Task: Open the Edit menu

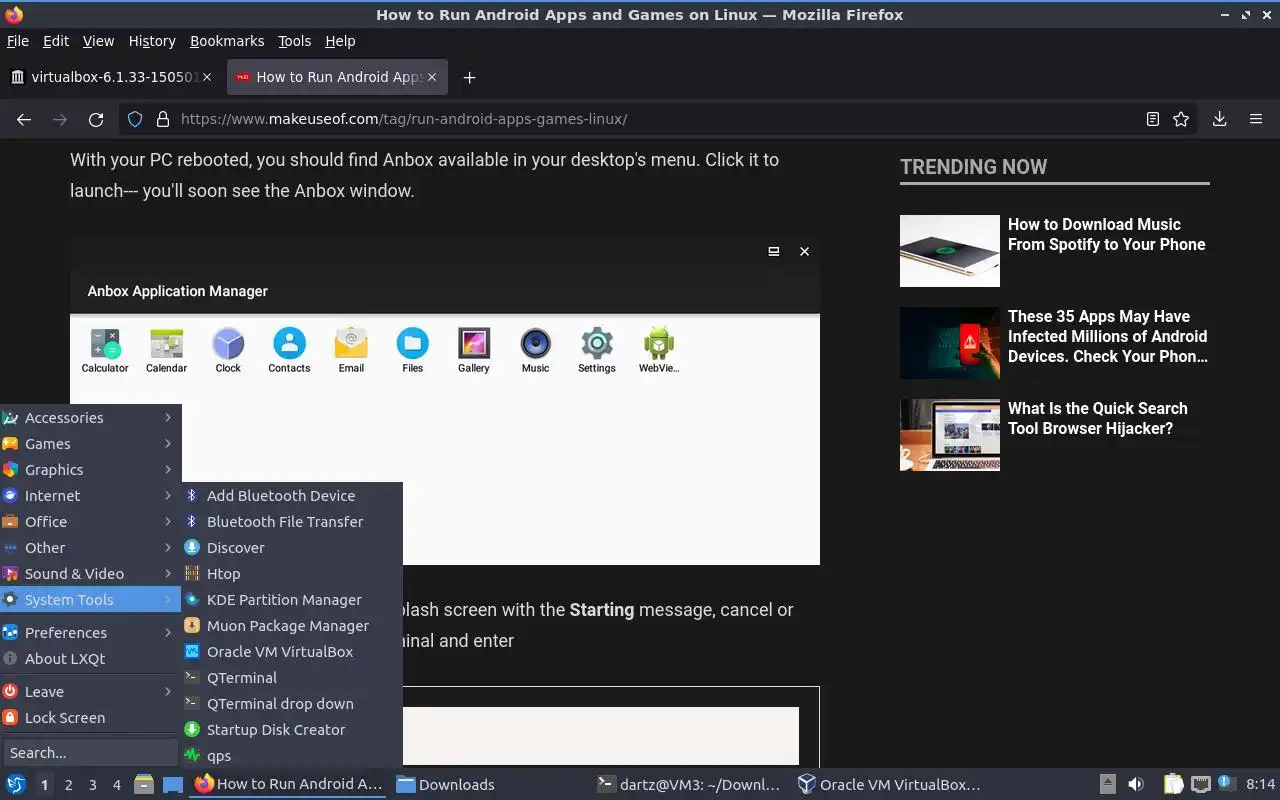Action: point(56,41)
